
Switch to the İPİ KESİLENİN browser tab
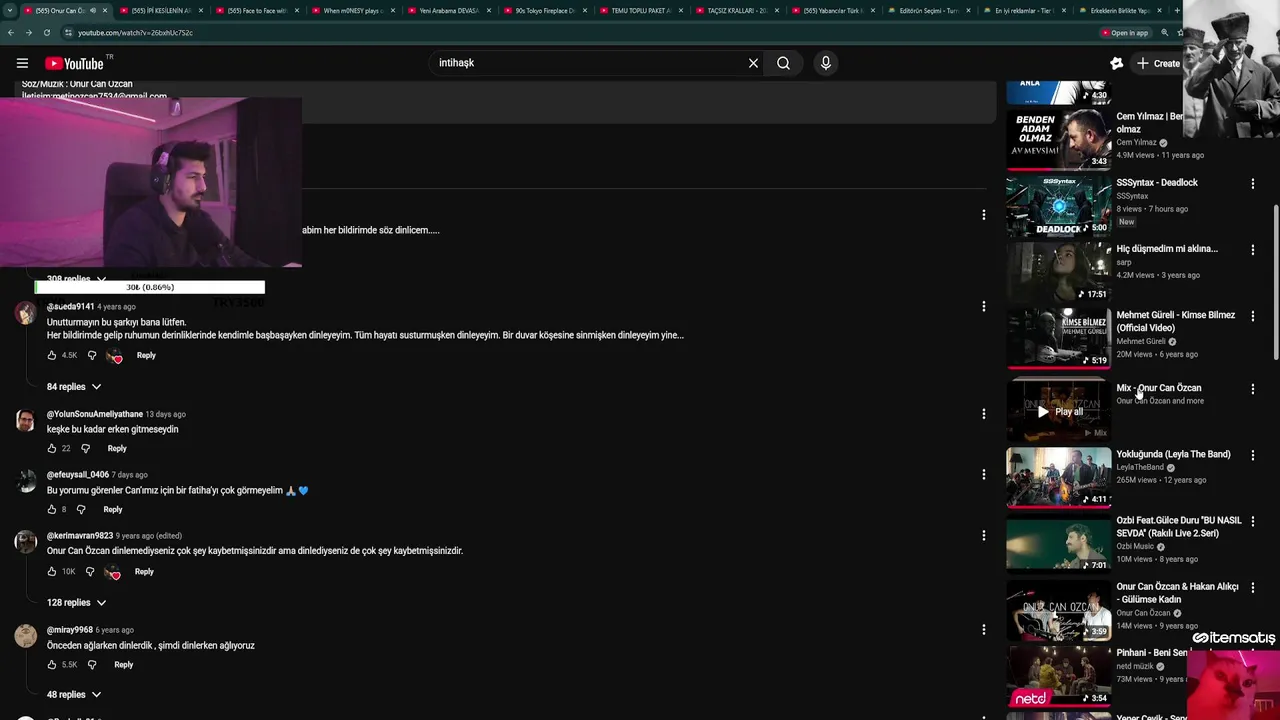[x=160, y=11]
